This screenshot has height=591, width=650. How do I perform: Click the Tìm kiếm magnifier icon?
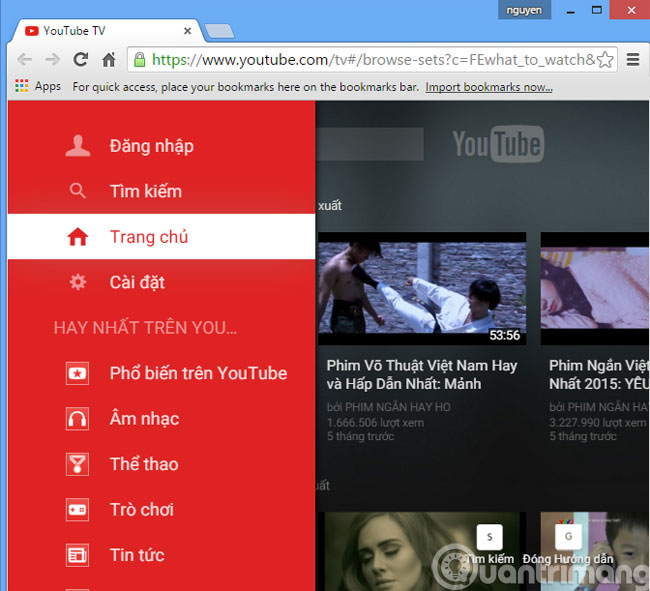pos(77,191)
